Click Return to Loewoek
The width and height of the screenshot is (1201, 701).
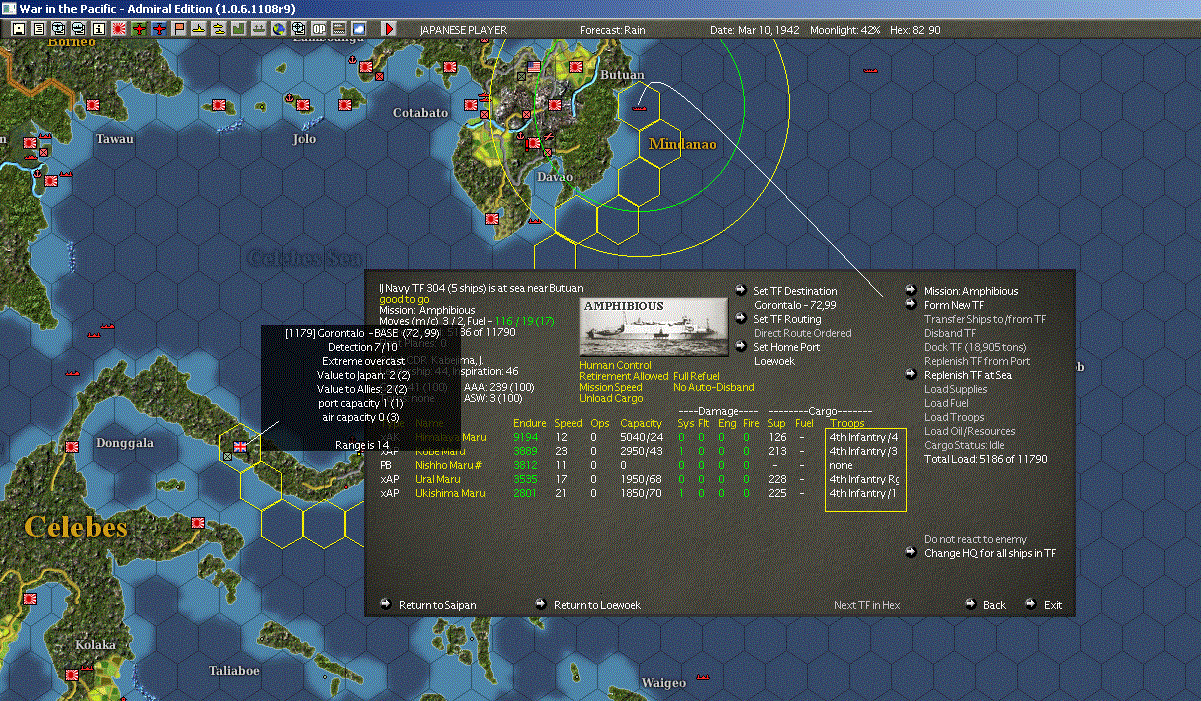click(x=597, y=605)
